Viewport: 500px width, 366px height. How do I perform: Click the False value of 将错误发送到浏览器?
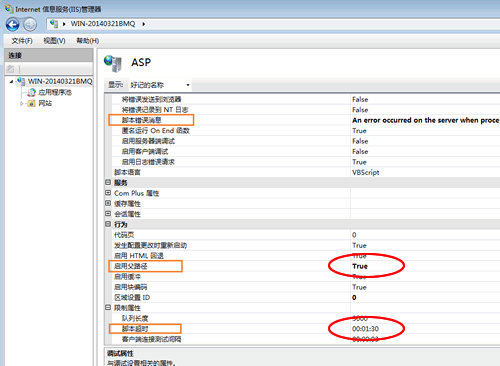coord(360,99)
